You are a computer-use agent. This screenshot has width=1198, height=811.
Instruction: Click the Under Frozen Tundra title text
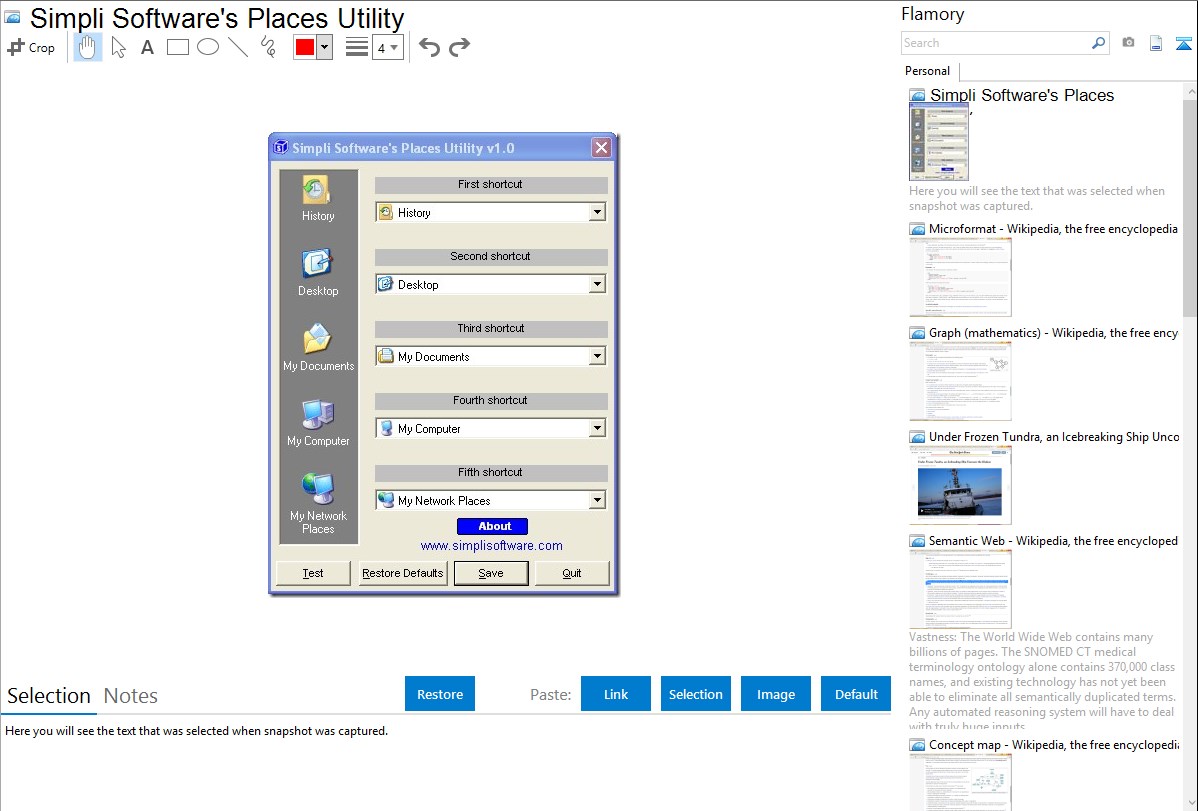coord(1054,436)
